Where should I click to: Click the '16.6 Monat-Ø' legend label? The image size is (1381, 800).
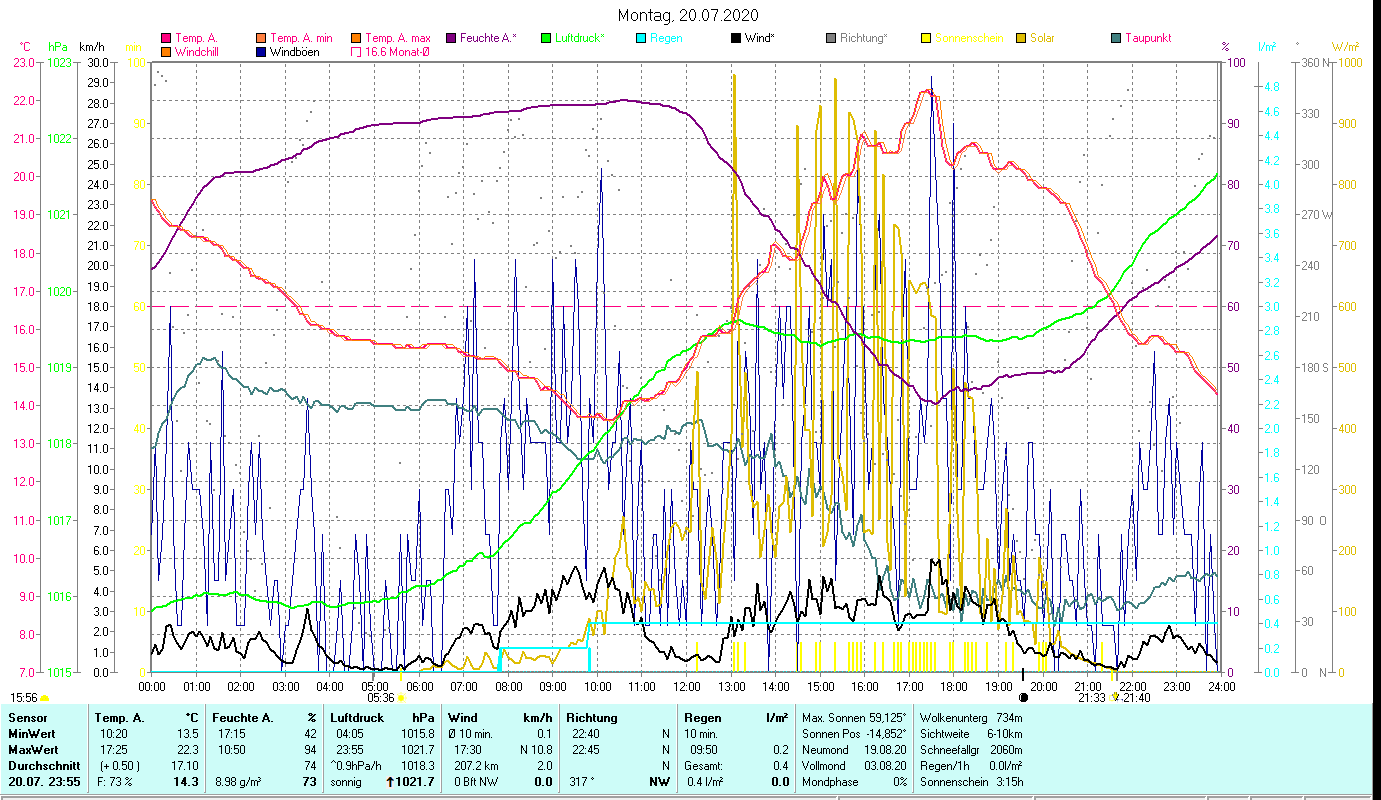(397, 51)
